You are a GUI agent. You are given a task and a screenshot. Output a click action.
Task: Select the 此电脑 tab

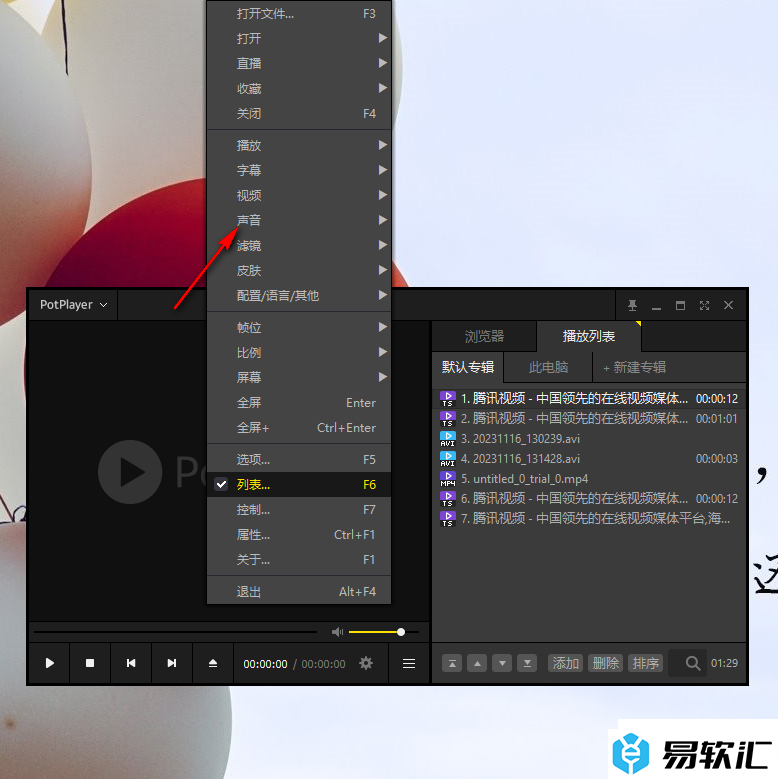(x=548, y=367)
